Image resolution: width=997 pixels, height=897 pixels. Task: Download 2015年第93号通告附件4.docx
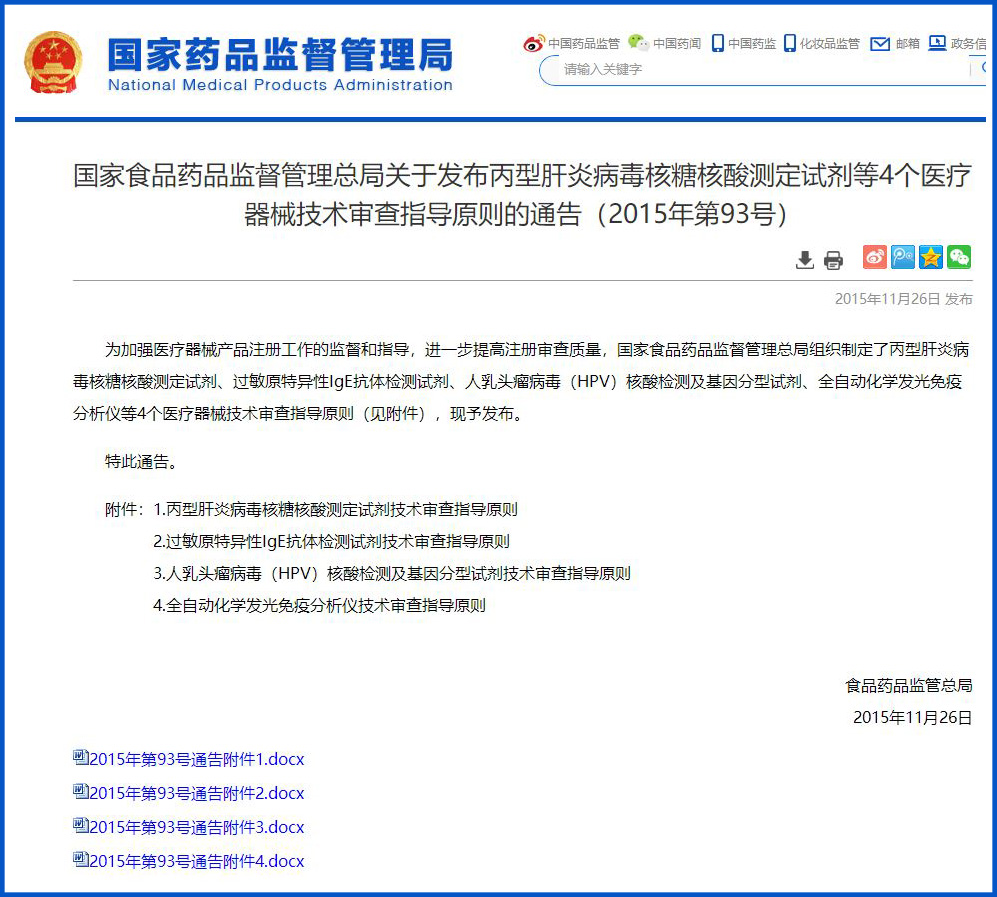(x=196, y=861)
